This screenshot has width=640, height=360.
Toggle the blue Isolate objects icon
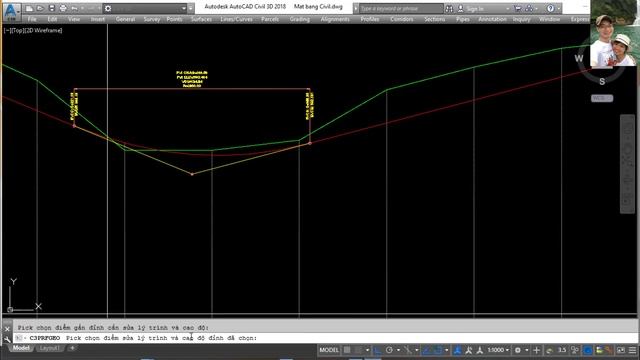point(588,350)
